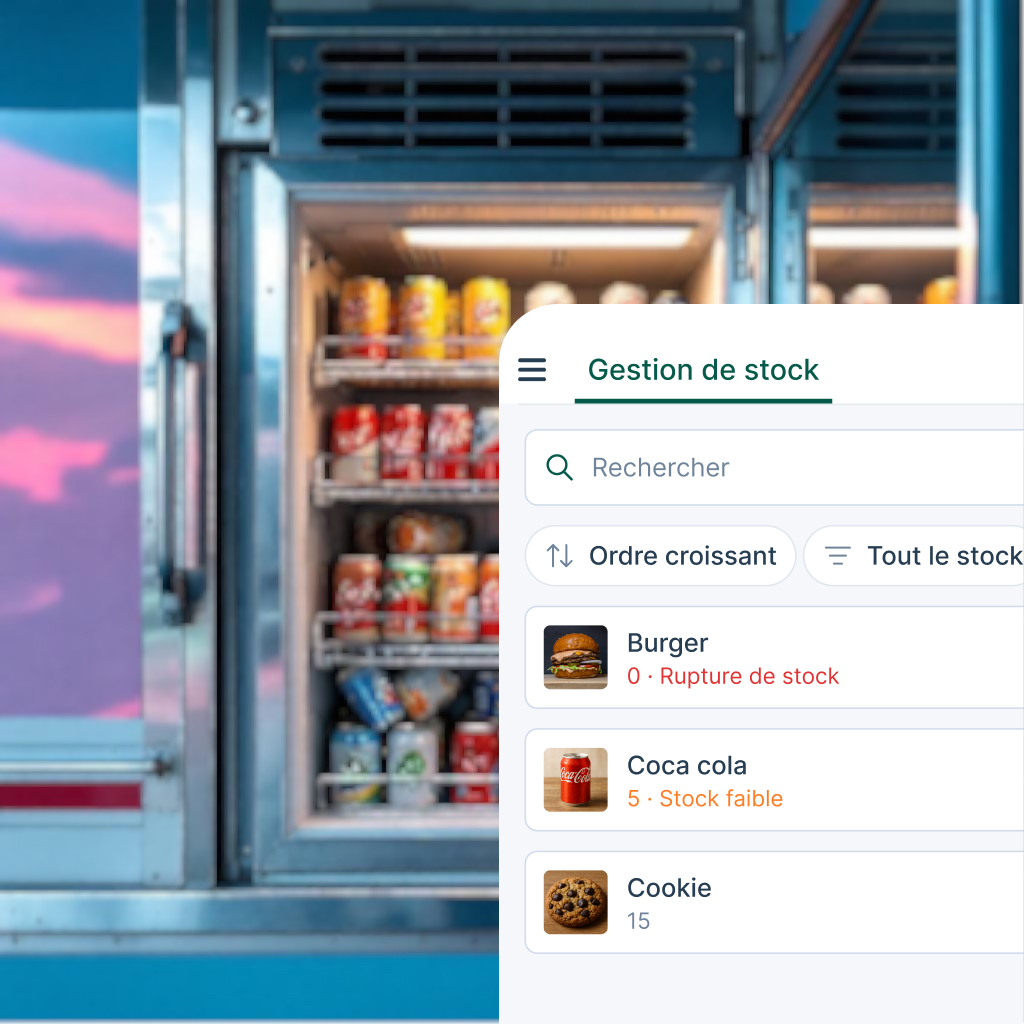Image resolution: width=1024 pixels, height=1024 pixels.
Task: Click the Cookie item name
Action: 669,888
